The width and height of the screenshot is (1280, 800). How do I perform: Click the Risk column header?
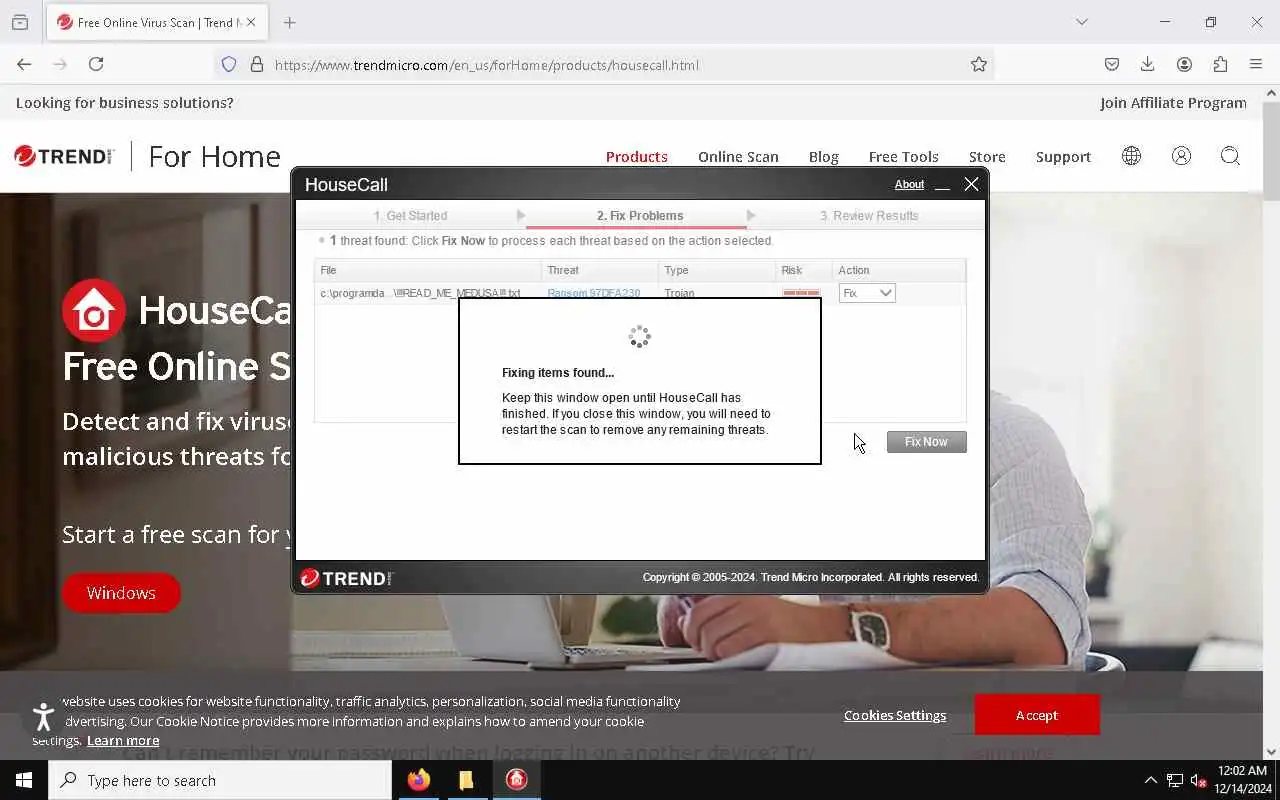pyautogui.click(x=804, y=270)
